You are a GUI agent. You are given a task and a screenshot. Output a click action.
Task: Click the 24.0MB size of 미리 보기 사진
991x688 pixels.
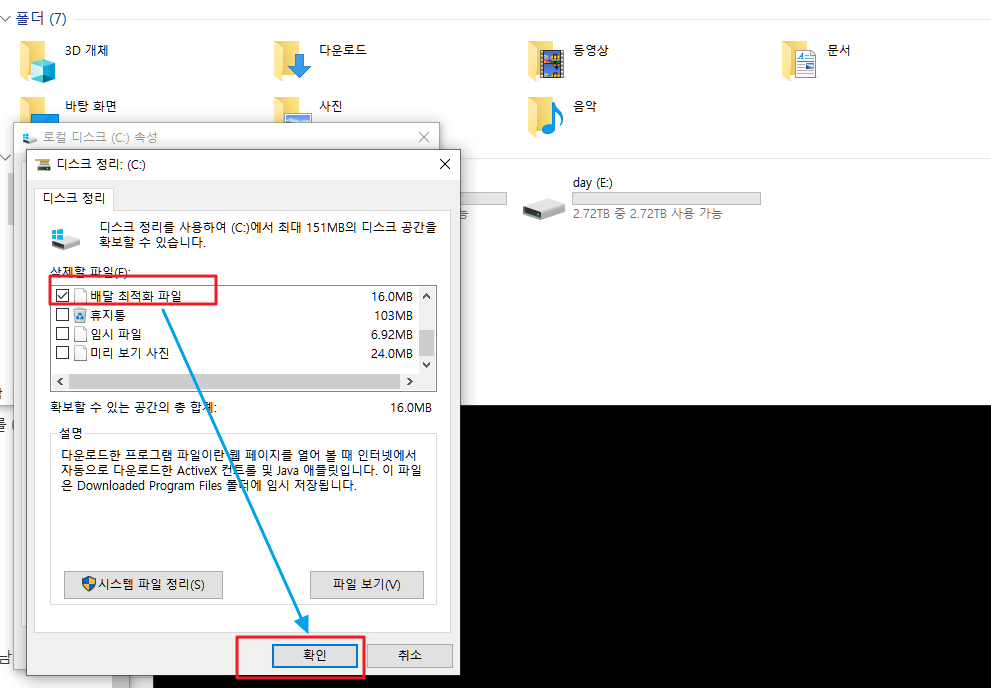[x=392, y=353]
